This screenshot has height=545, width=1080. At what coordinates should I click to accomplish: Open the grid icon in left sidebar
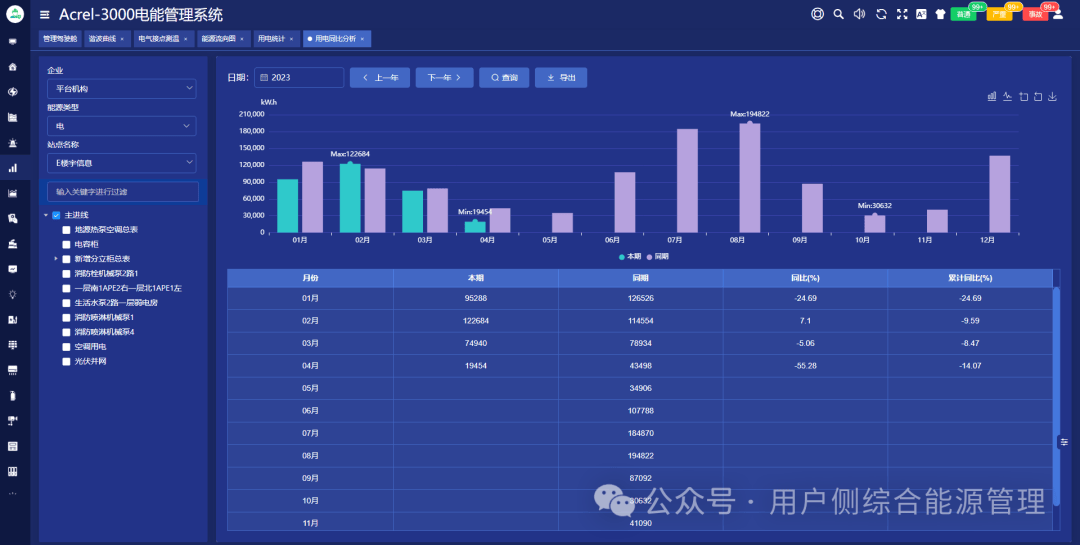coord(12,345)
